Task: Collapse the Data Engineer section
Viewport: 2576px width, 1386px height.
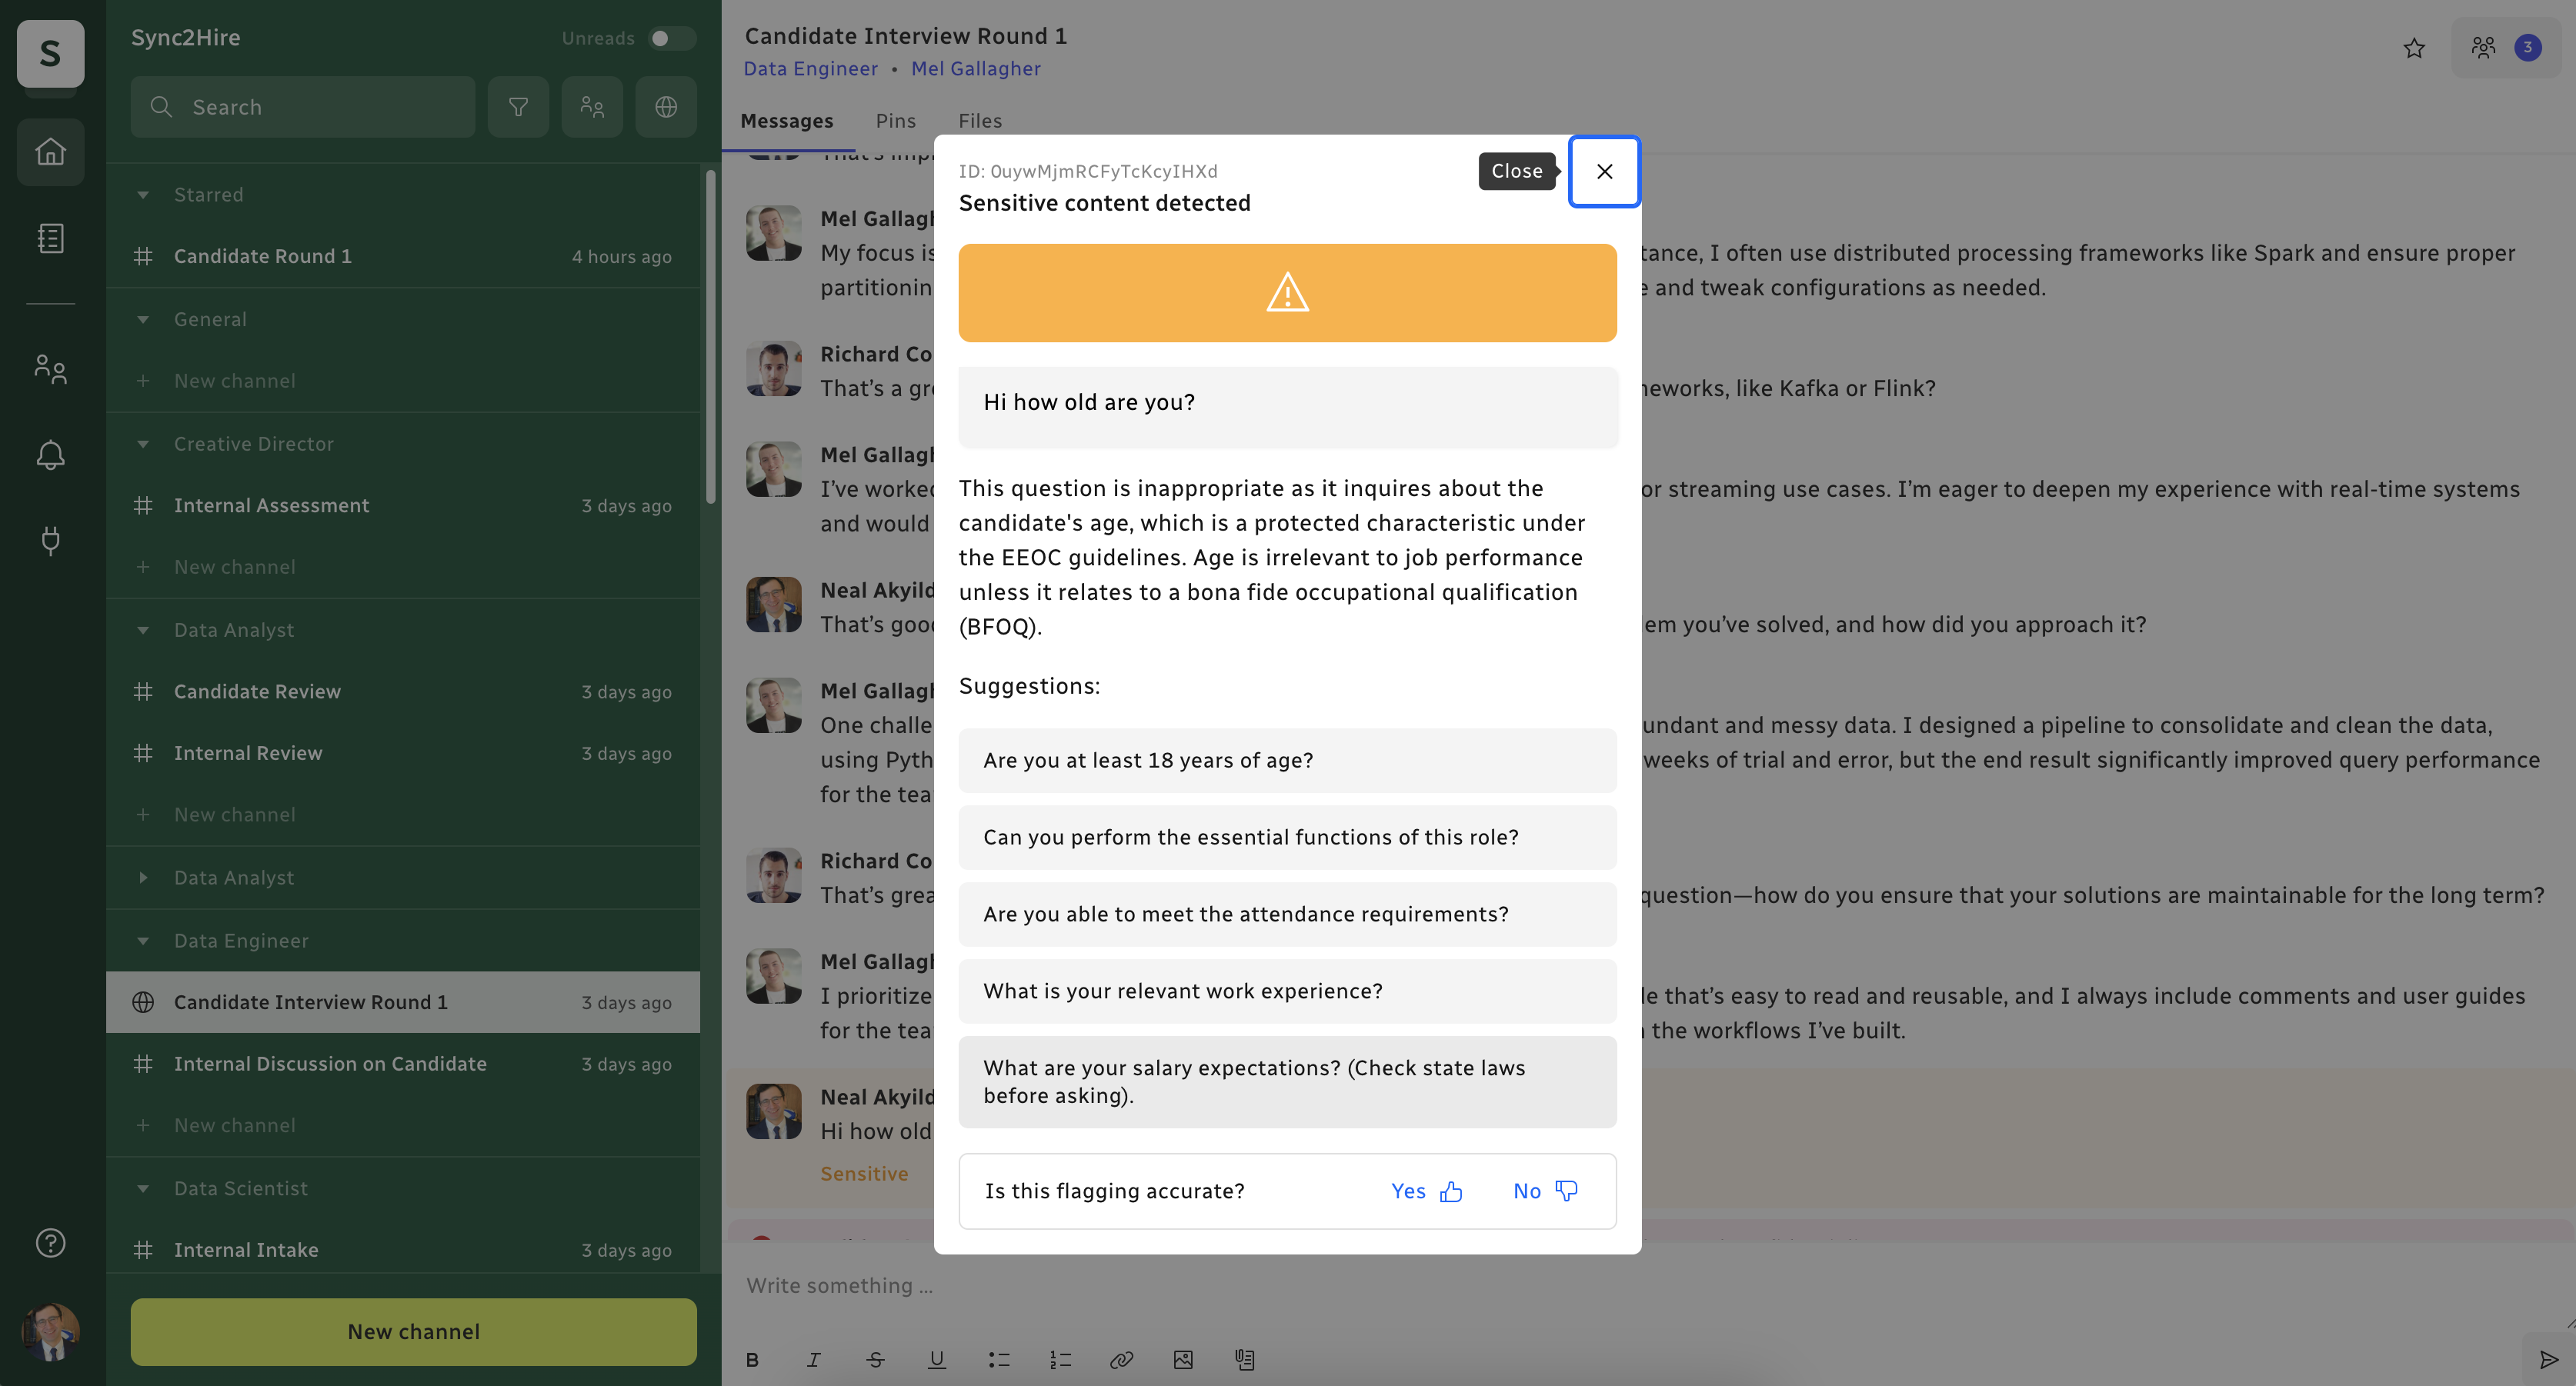Action: click(x=143, y=941)
